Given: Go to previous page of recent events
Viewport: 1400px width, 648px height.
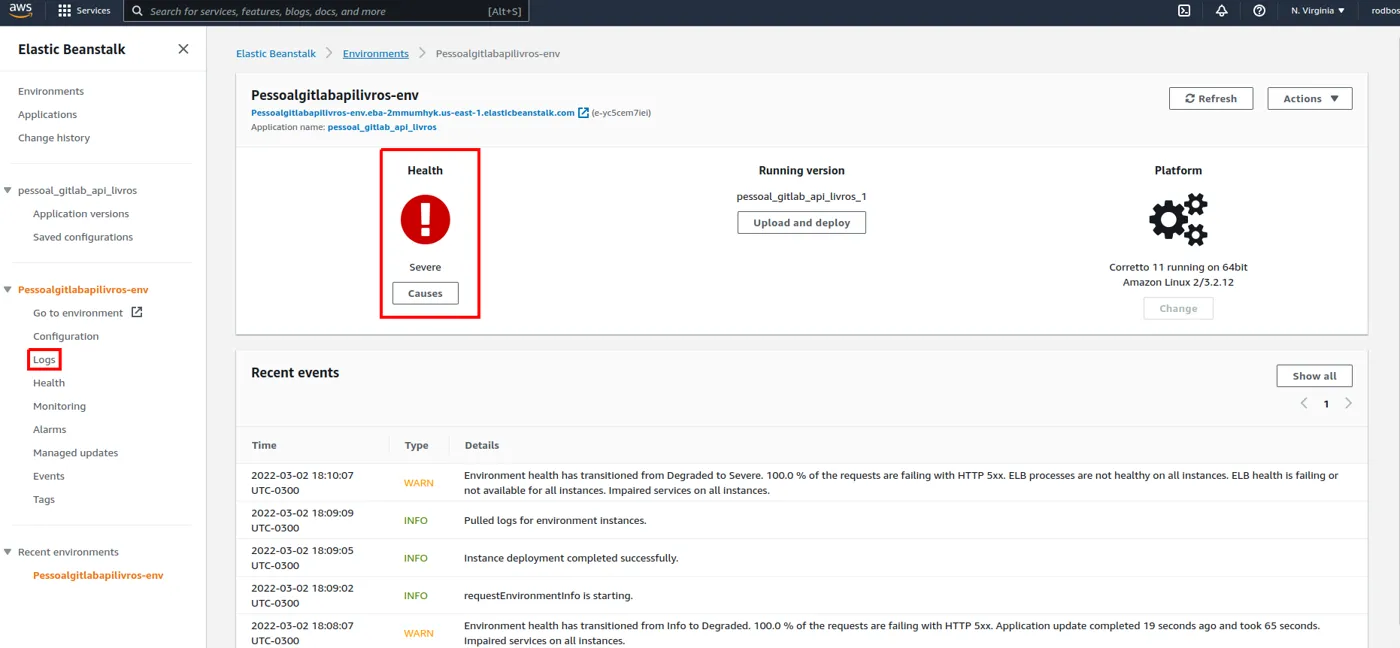Looking at the screenshot, I should [1304, 403].
